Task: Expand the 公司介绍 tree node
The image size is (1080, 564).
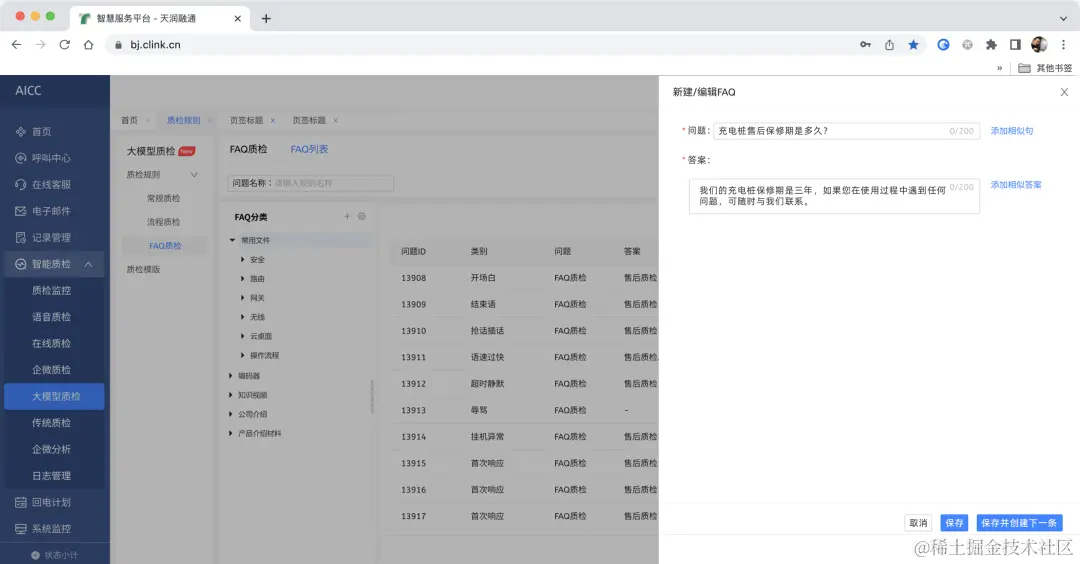Action: (x=231, y=415)
